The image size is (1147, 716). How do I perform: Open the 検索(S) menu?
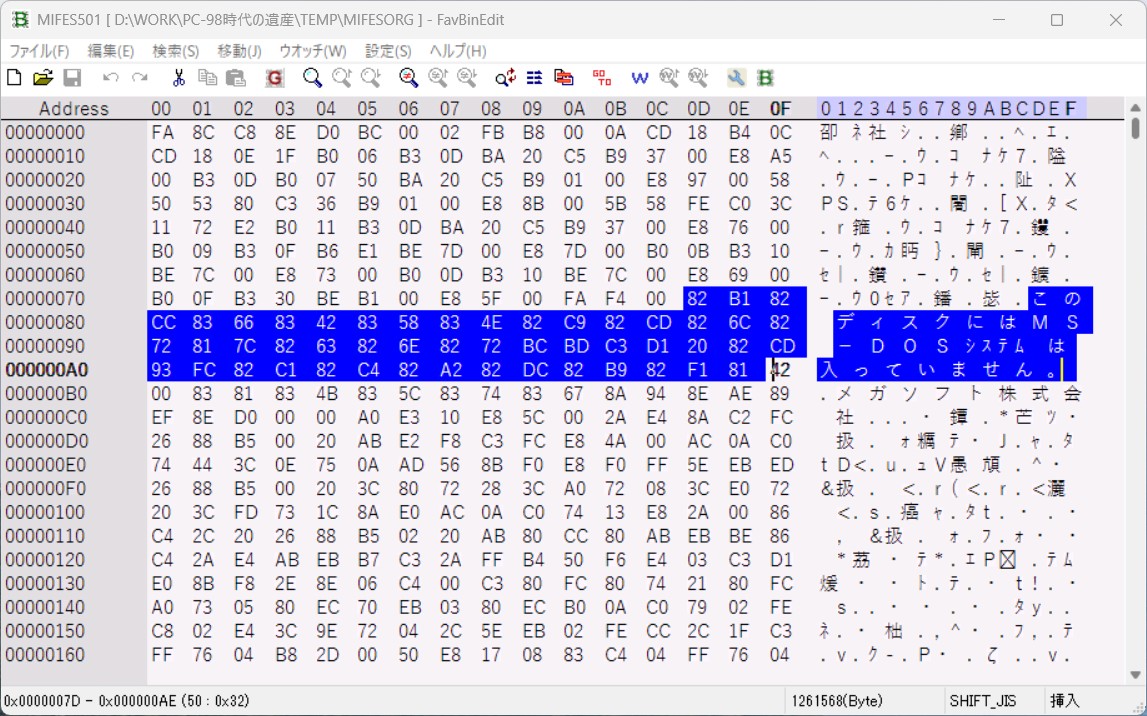pos(175,51)
